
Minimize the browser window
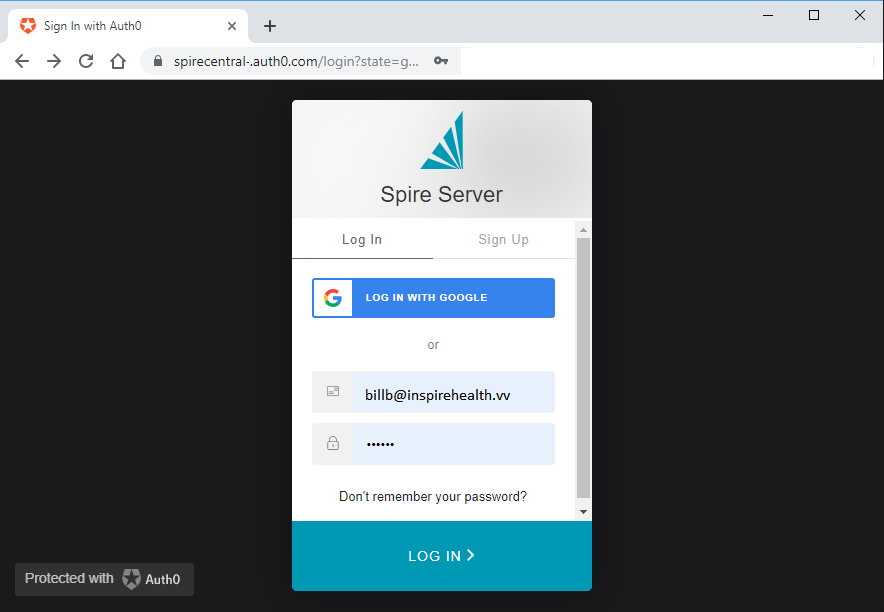768,15
